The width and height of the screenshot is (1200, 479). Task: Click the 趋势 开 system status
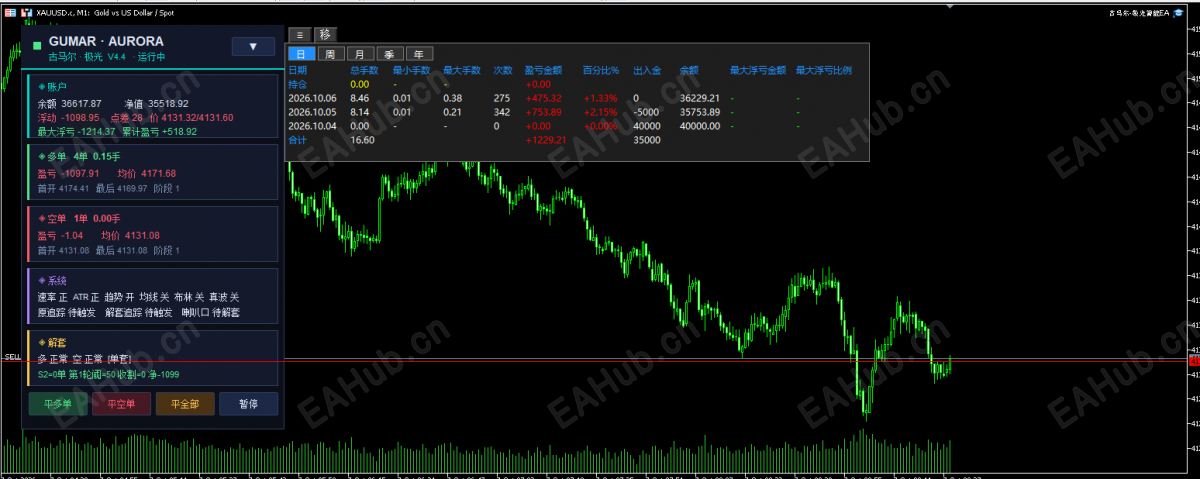point(120,297)
